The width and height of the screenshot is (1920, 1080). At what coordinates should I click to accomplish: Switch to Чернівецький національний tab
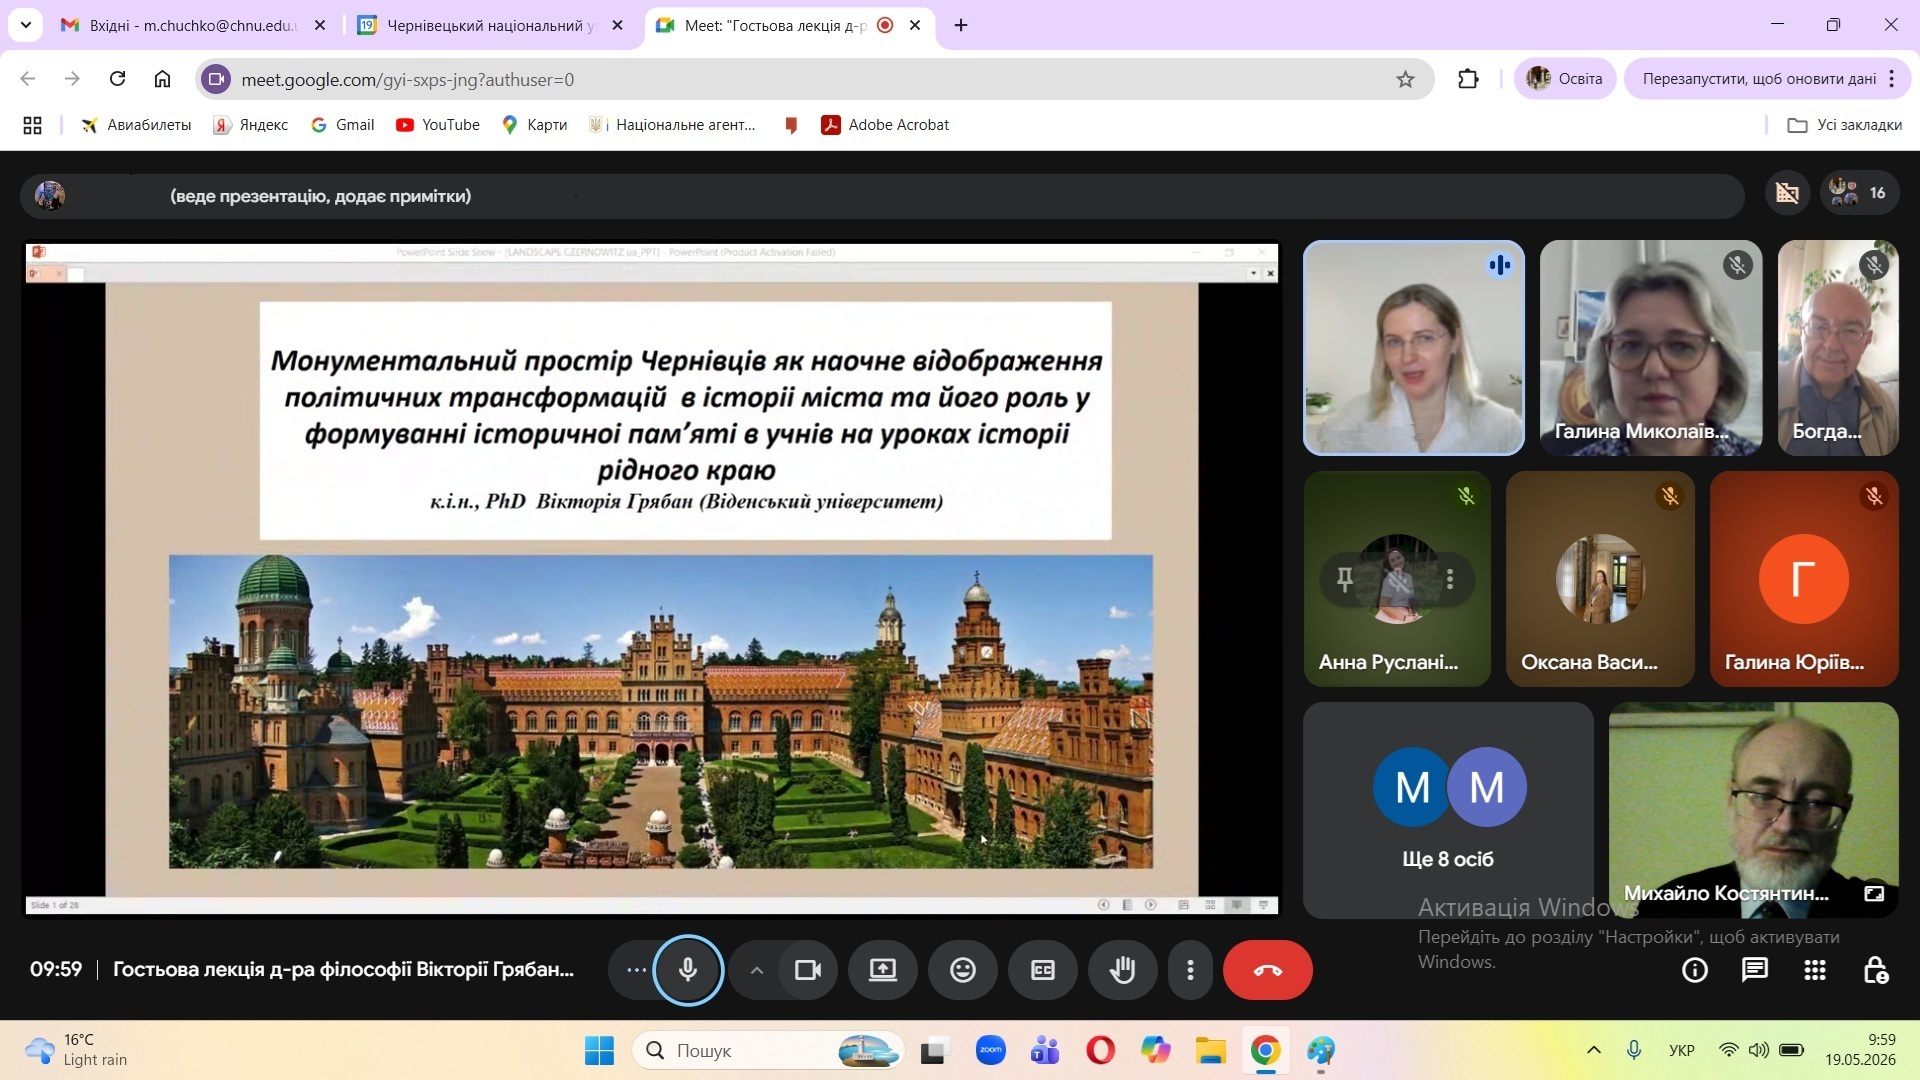[x=491, y=25]
